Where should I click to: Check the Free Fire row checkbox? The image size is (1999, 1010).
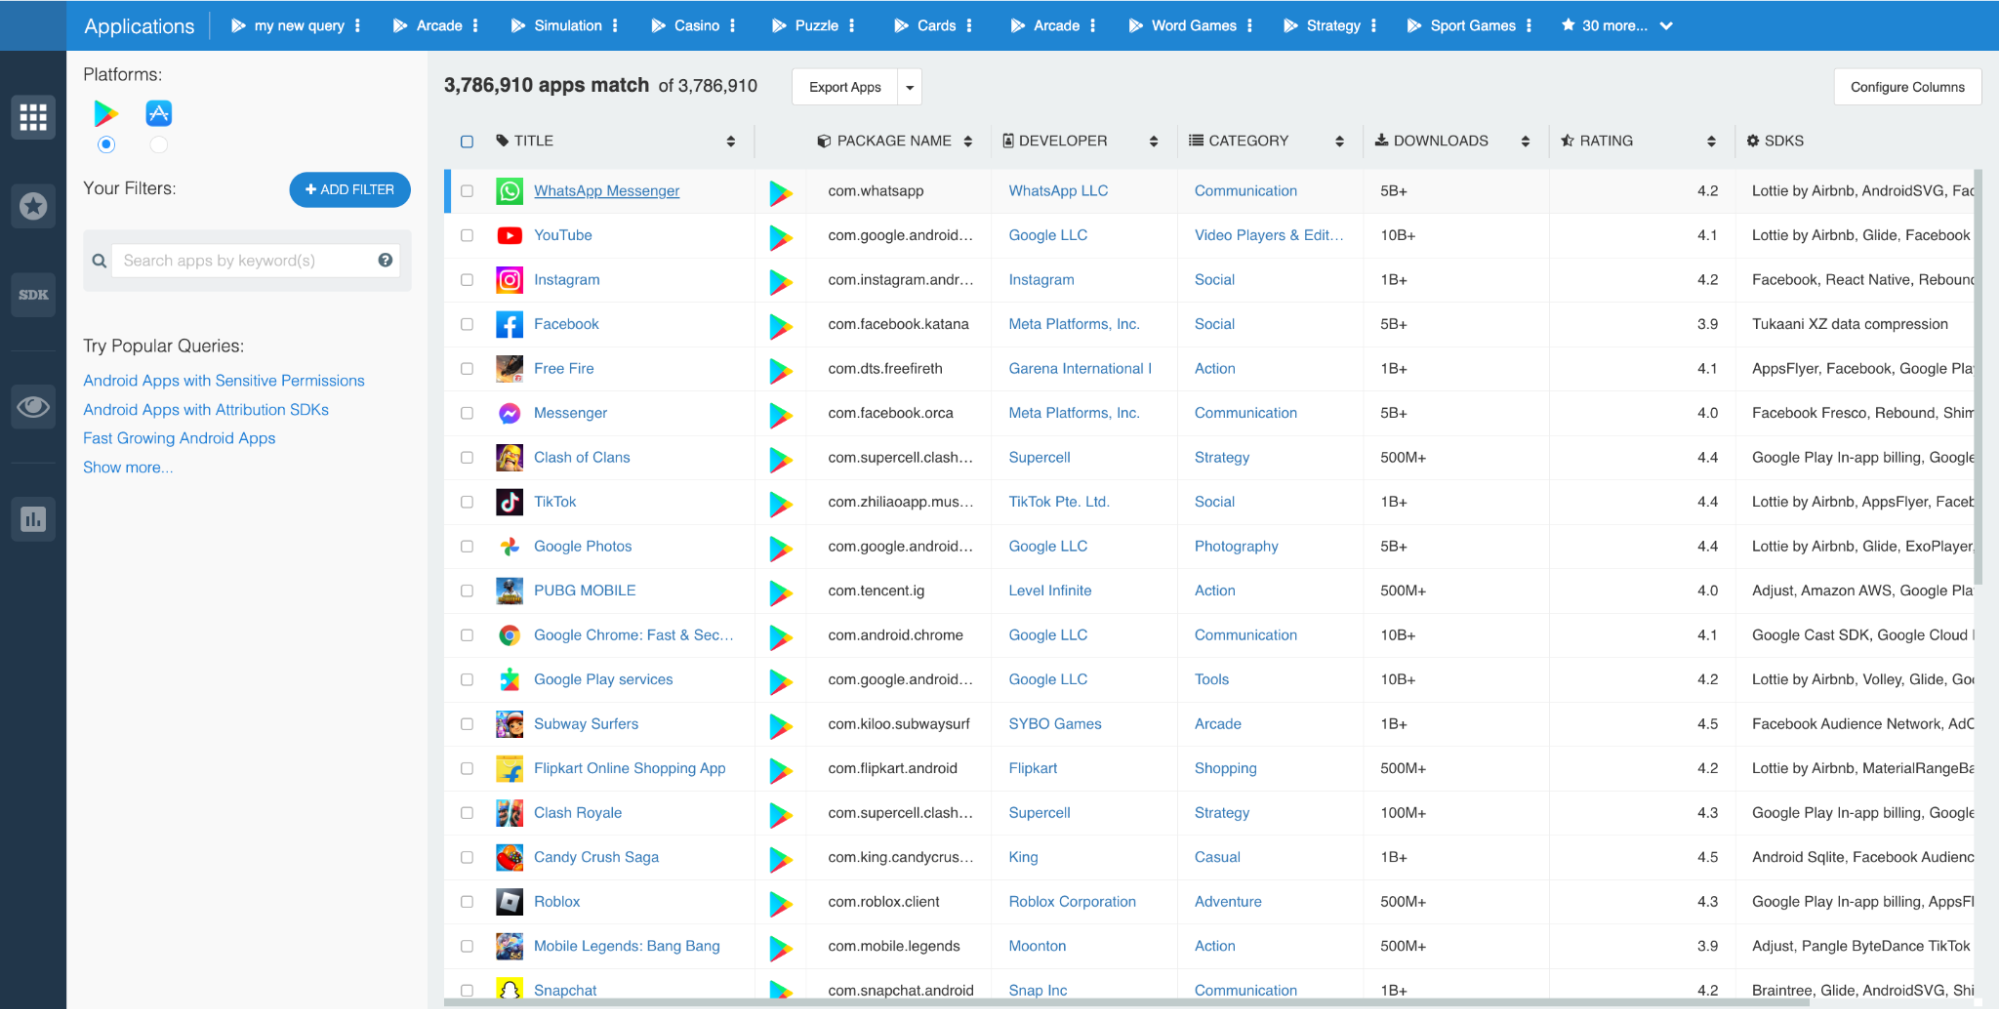tap(467, 369)
